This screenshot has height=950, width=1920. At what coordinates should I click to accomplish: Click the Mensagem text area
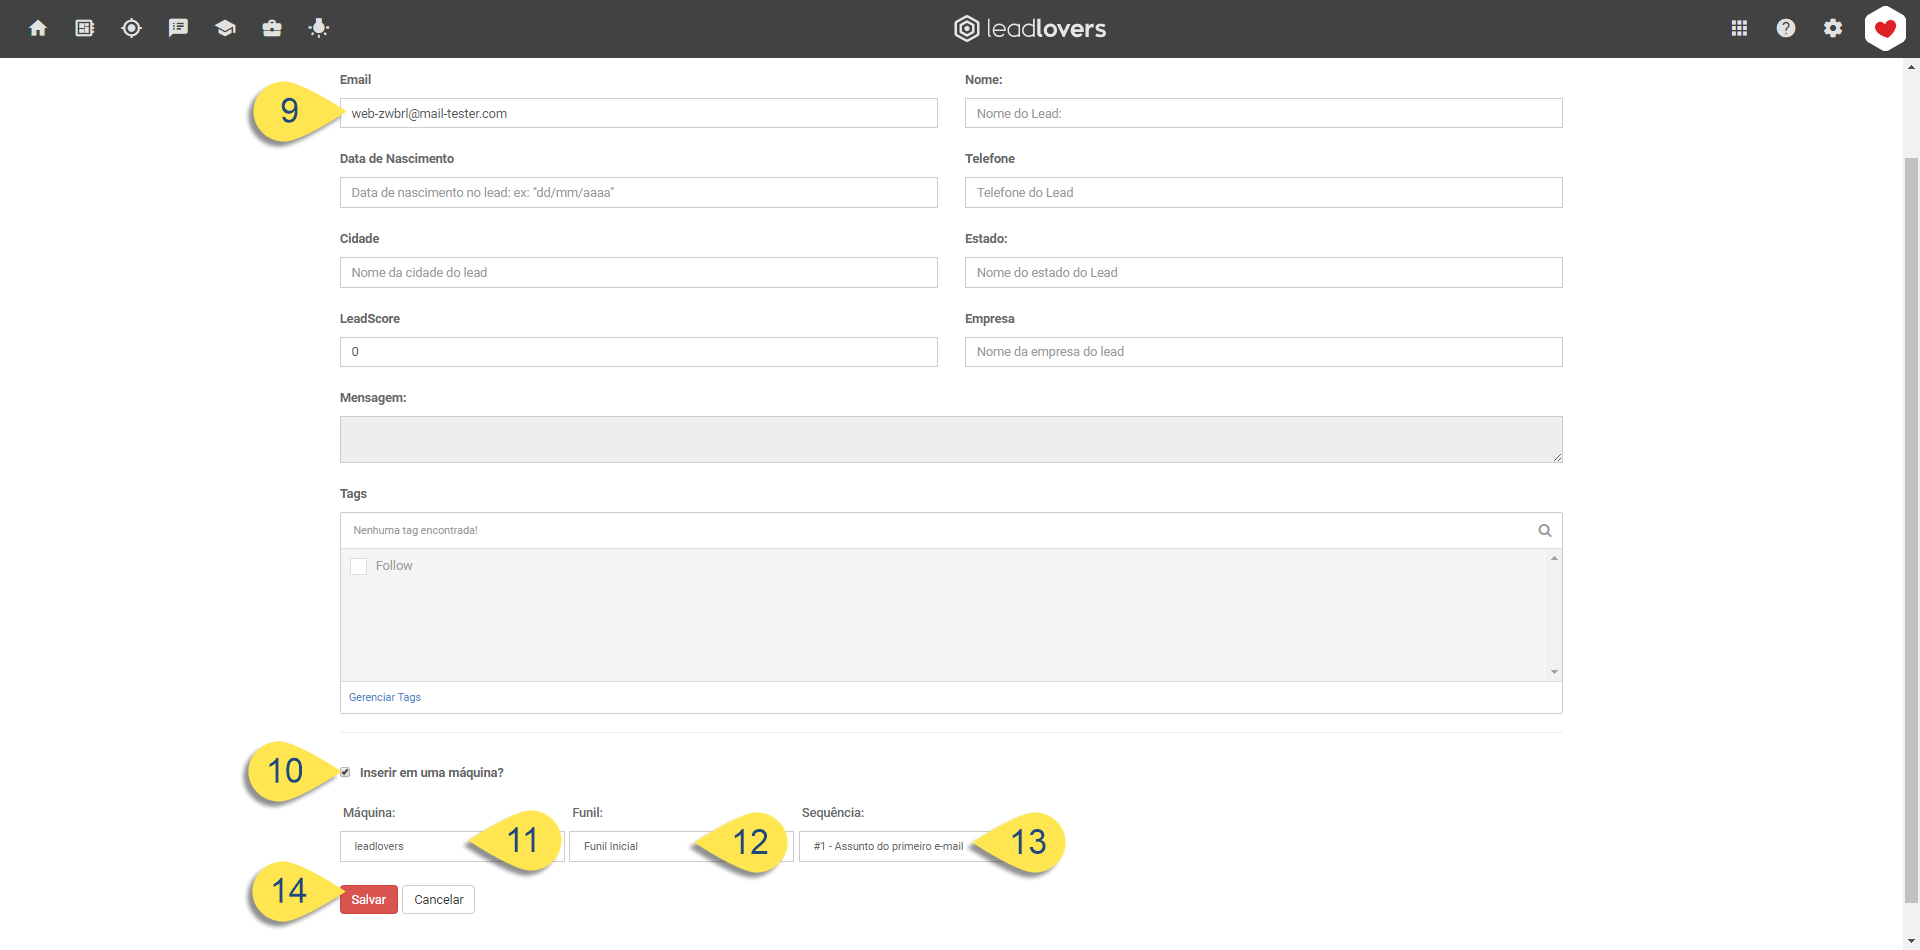tap(951, 440)
